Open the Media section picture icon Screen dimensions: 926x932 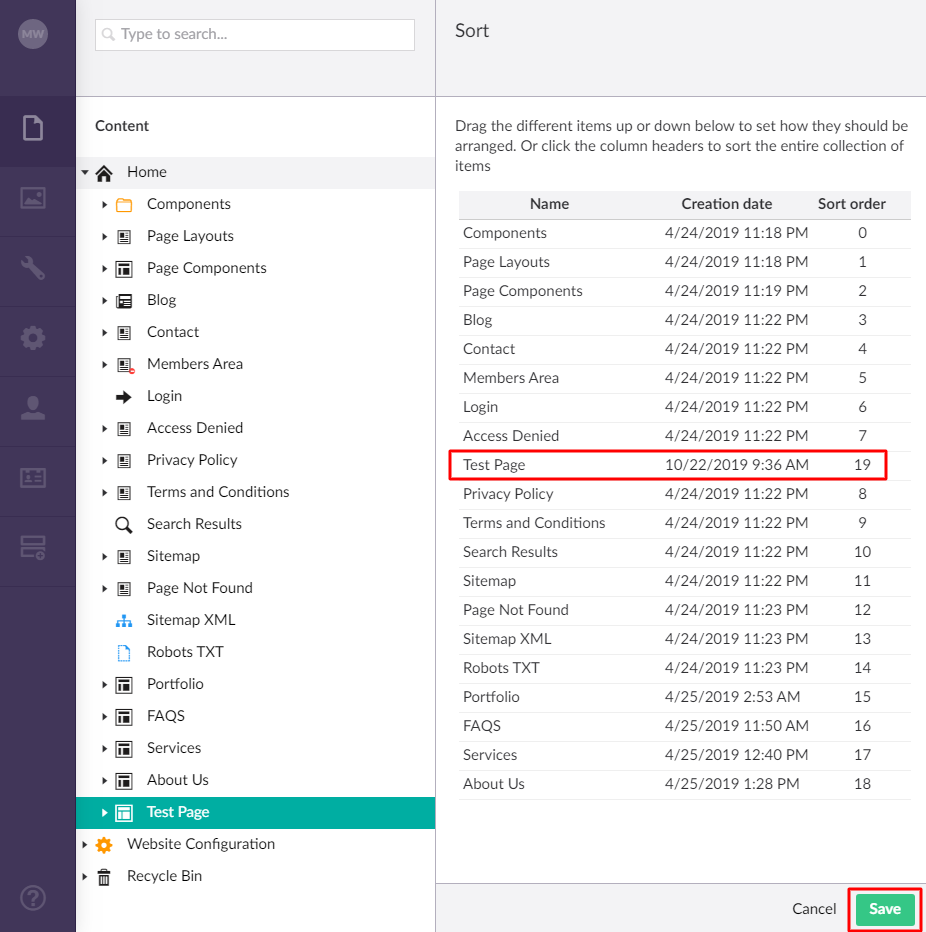pyautogui.click(x=33, y=198)
